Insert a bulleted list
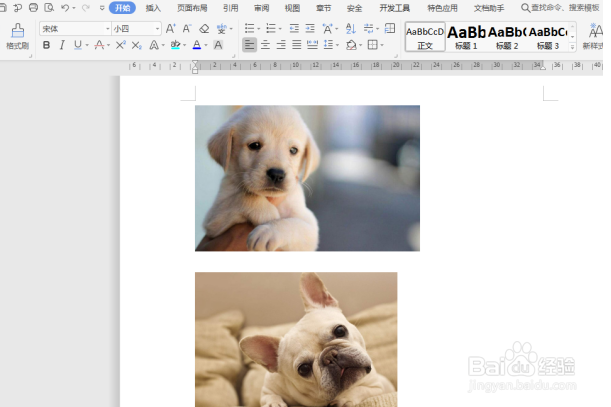This screenshot has width=611, height=407. pyautogui.click(x=249, y=28)
